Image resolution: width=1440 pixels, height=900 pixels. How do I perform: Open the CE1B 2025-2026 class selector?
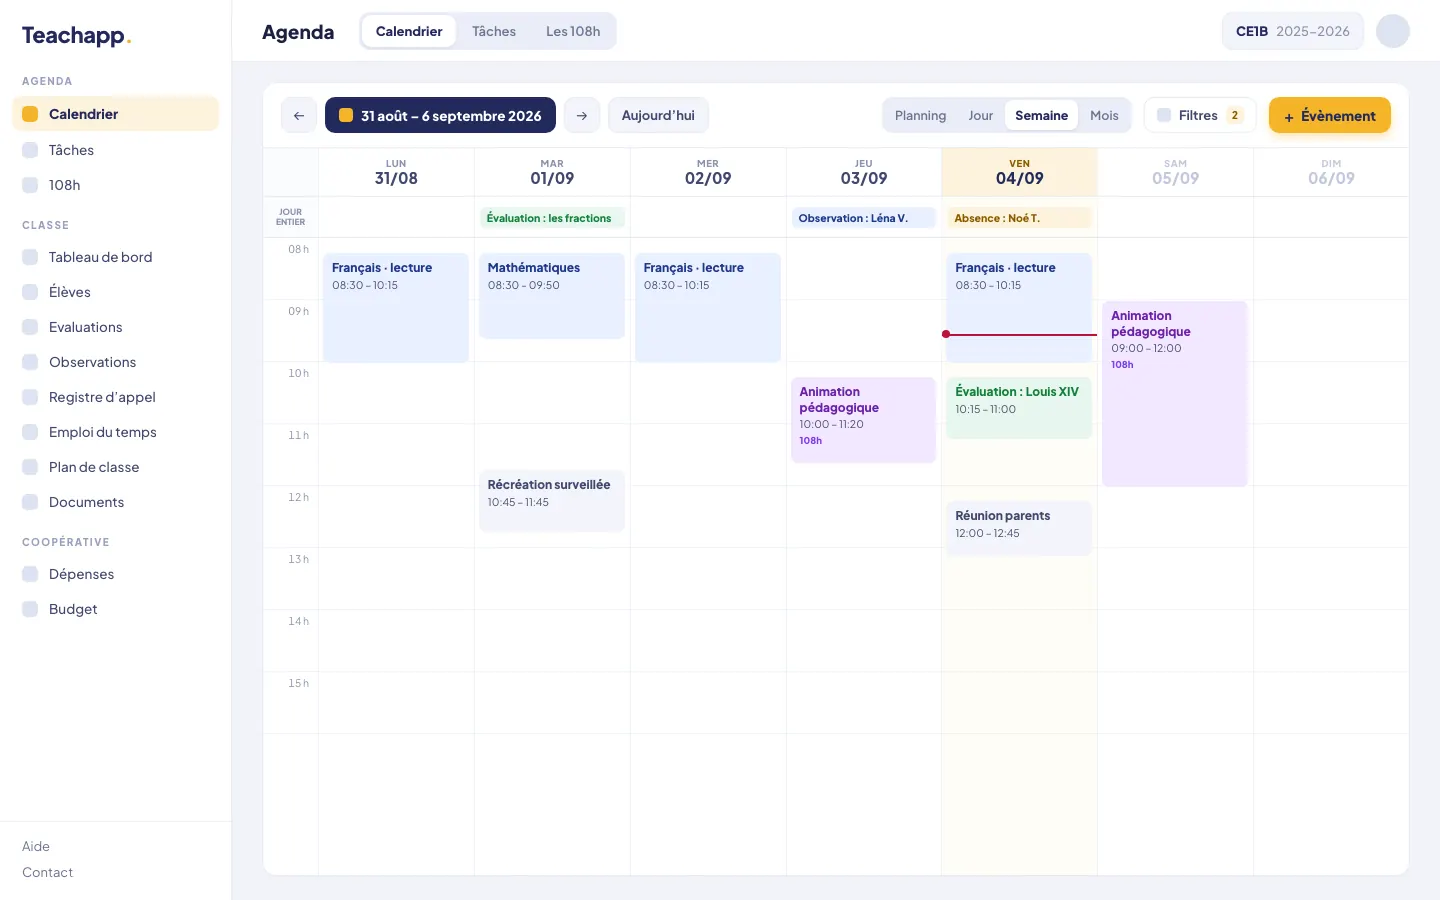click(x=1293, y=31)
